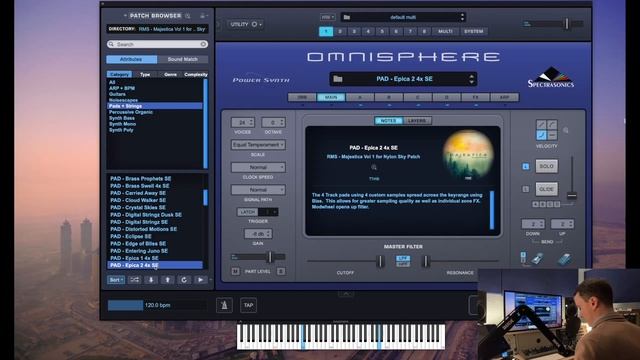Select the highlighted bottom-left velocity curve
The width and height of the screenshot is (640, 360).
(x=541, y=135)
